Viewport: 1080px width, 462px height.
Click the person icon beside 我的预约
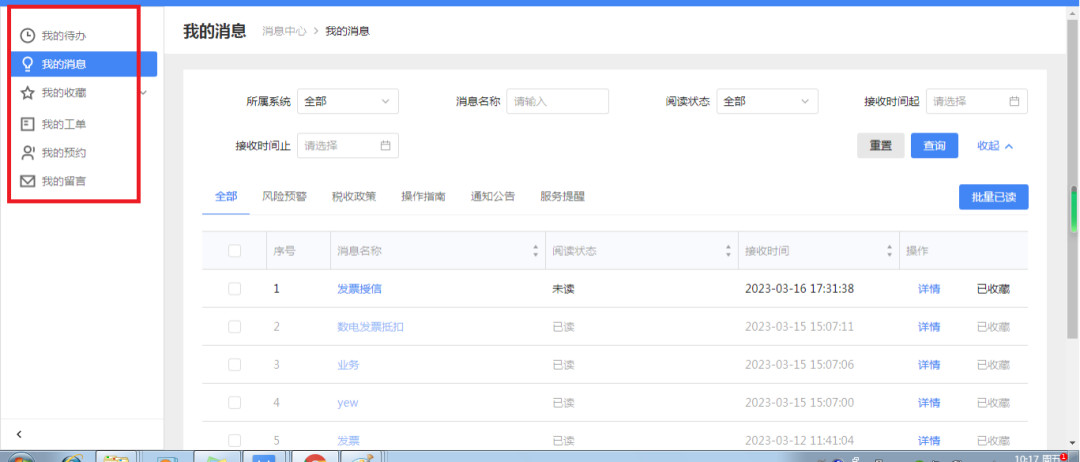click(27, 153)
